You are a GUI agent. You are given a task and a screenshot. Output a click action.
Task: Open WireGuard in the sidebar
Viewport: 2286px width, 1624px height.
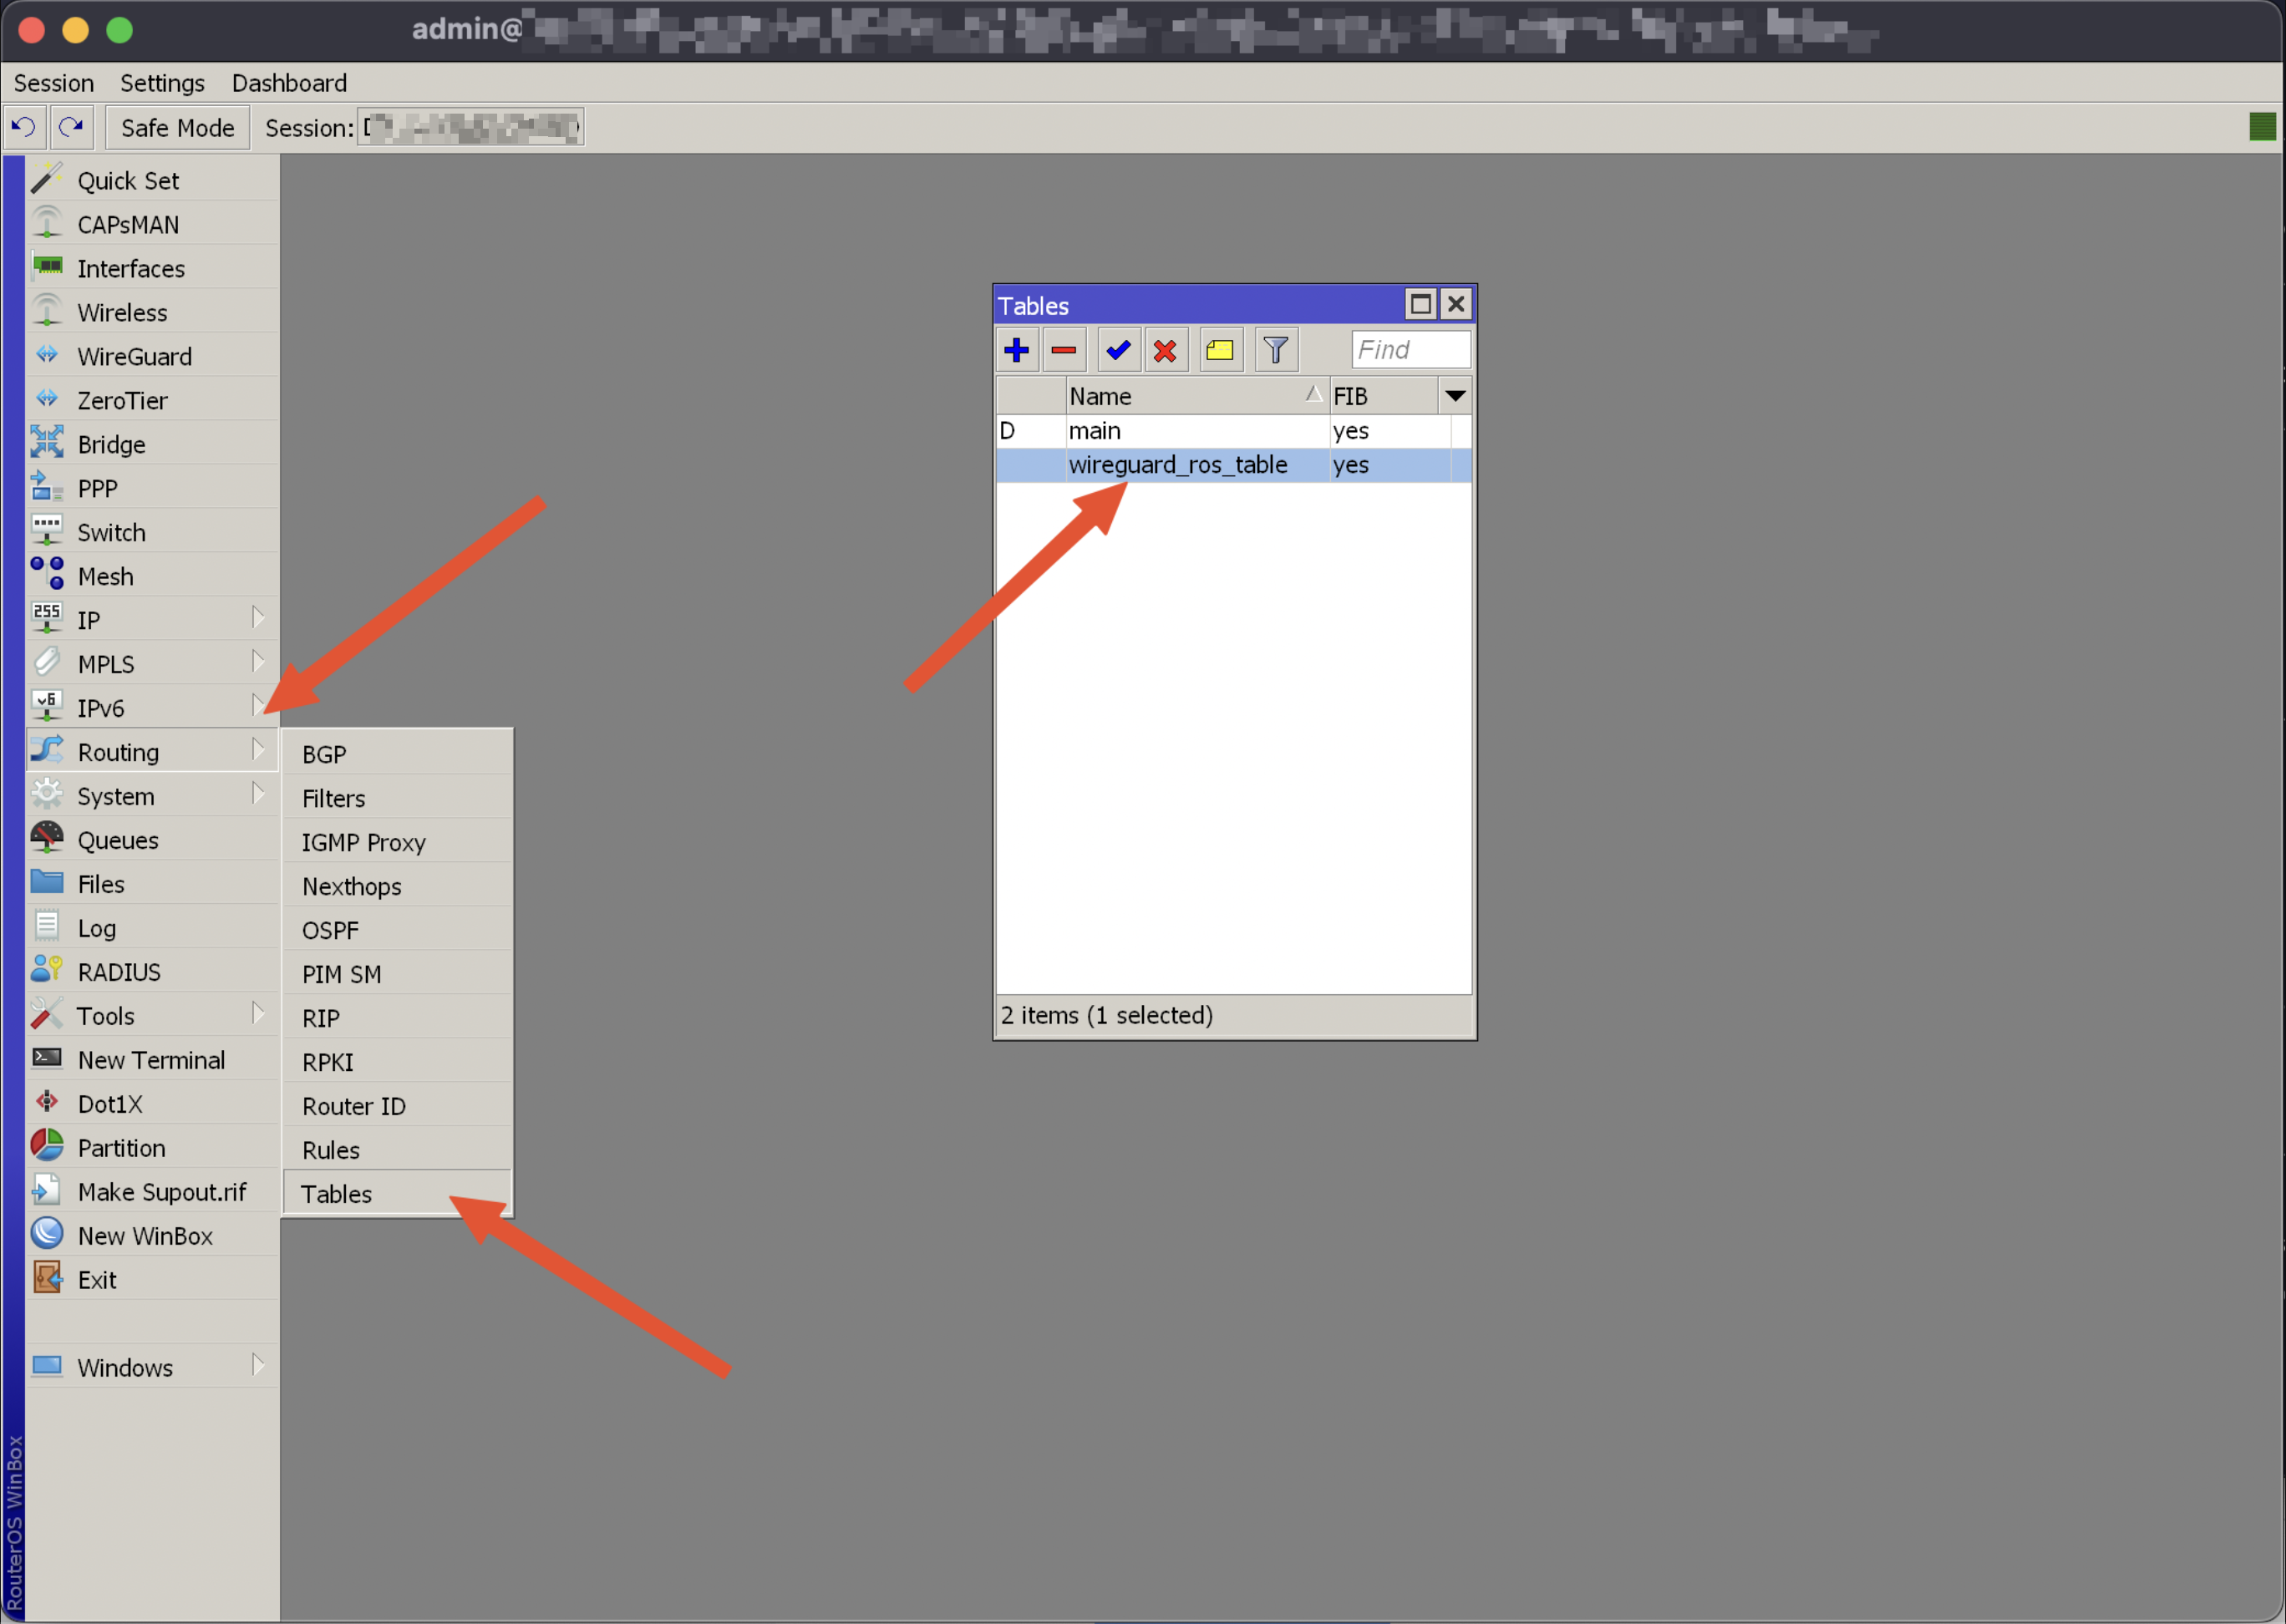pos(134,357)
